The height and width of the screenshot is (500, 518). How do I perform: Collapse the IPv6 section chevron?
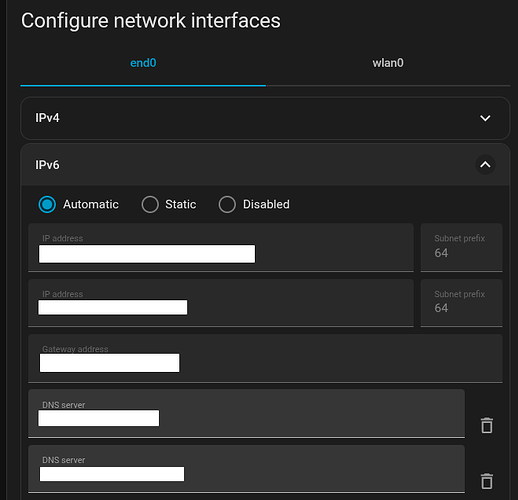click(485, 165)
